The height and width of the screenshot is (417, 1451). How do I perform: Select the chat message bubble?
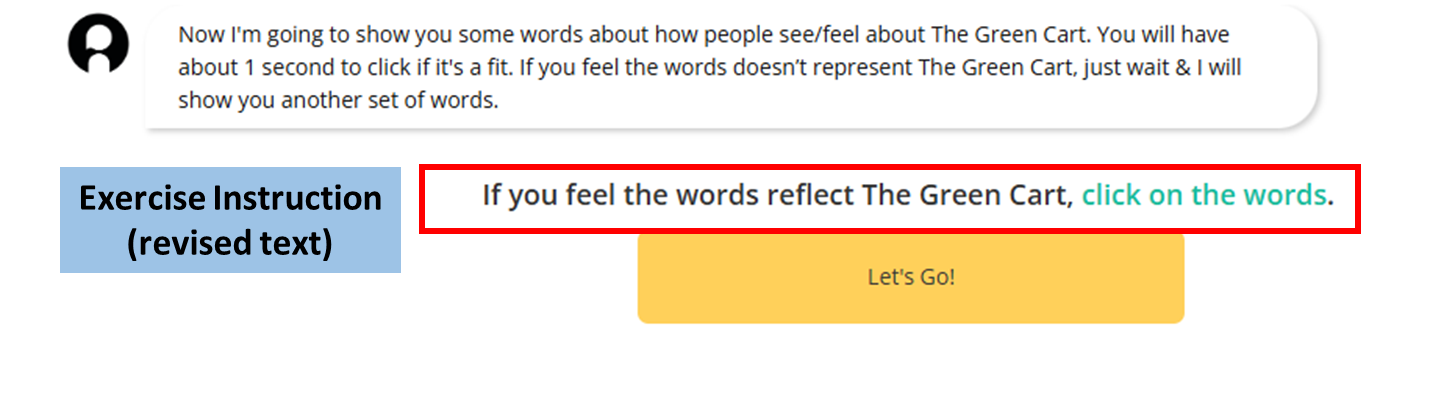coord(730,67)
